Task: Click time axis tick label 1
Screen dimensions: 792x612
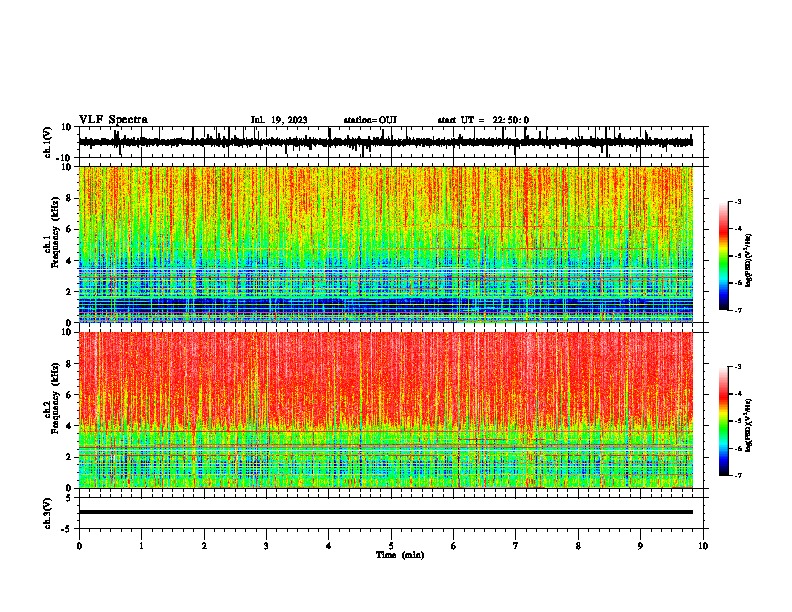Action: pyautogui.click(x=141, y=546)
